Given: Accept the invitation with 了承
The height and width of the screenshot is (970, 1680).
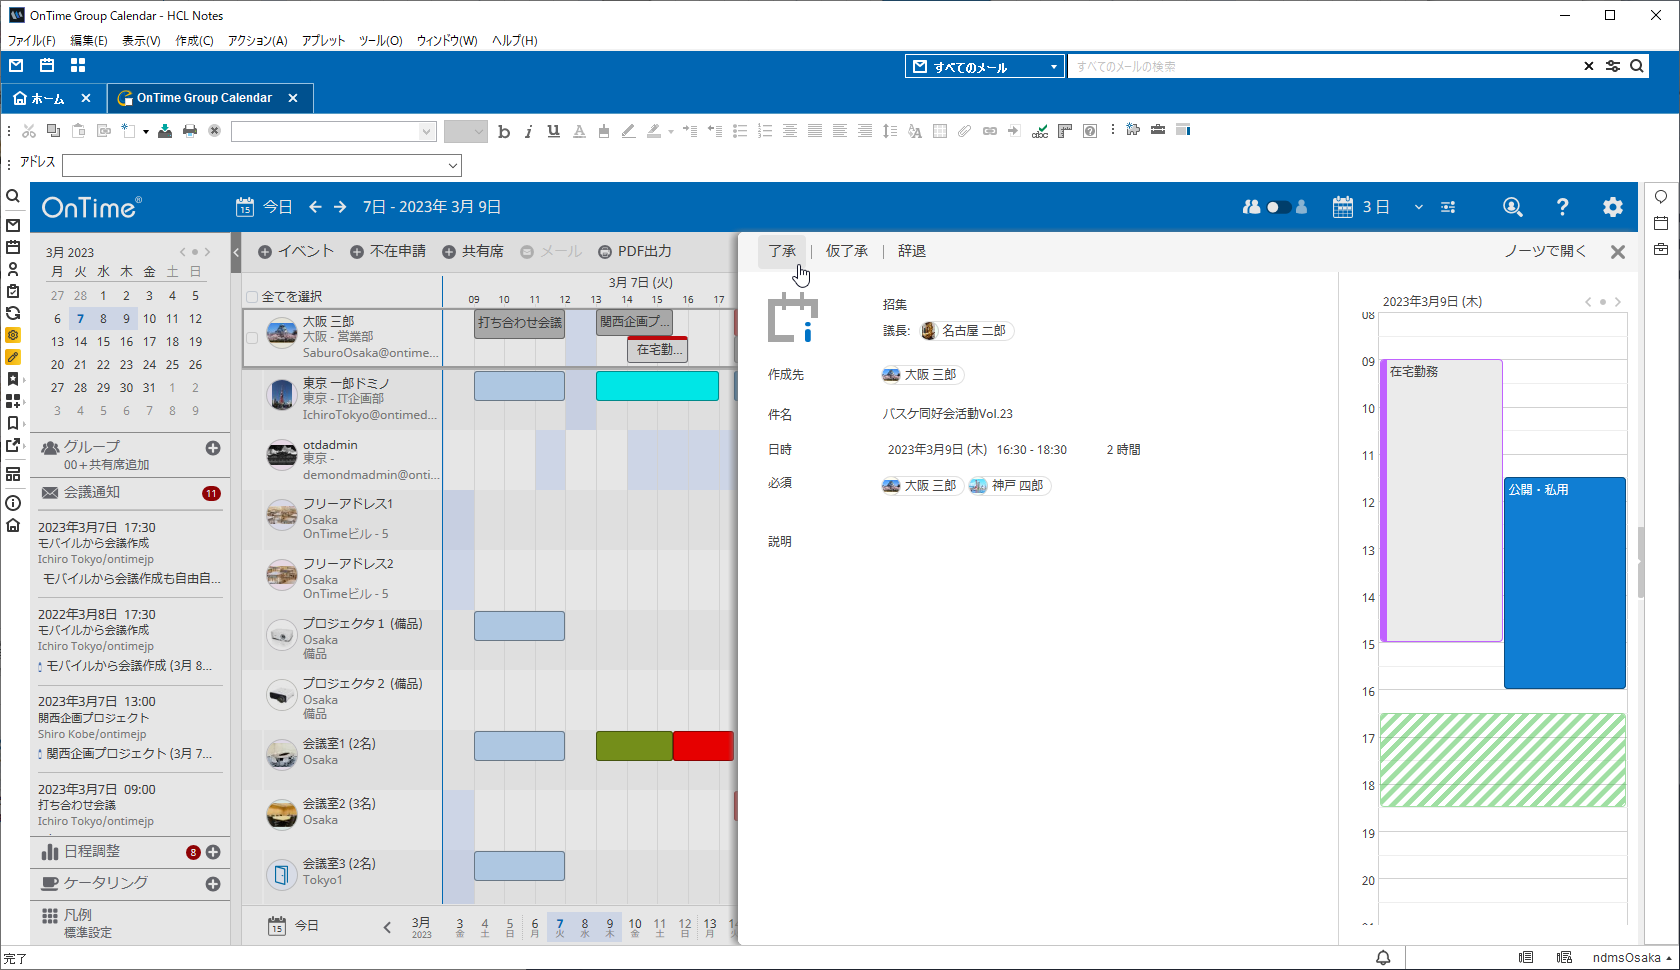Looking at the screenshot, I should click(782, 252).
